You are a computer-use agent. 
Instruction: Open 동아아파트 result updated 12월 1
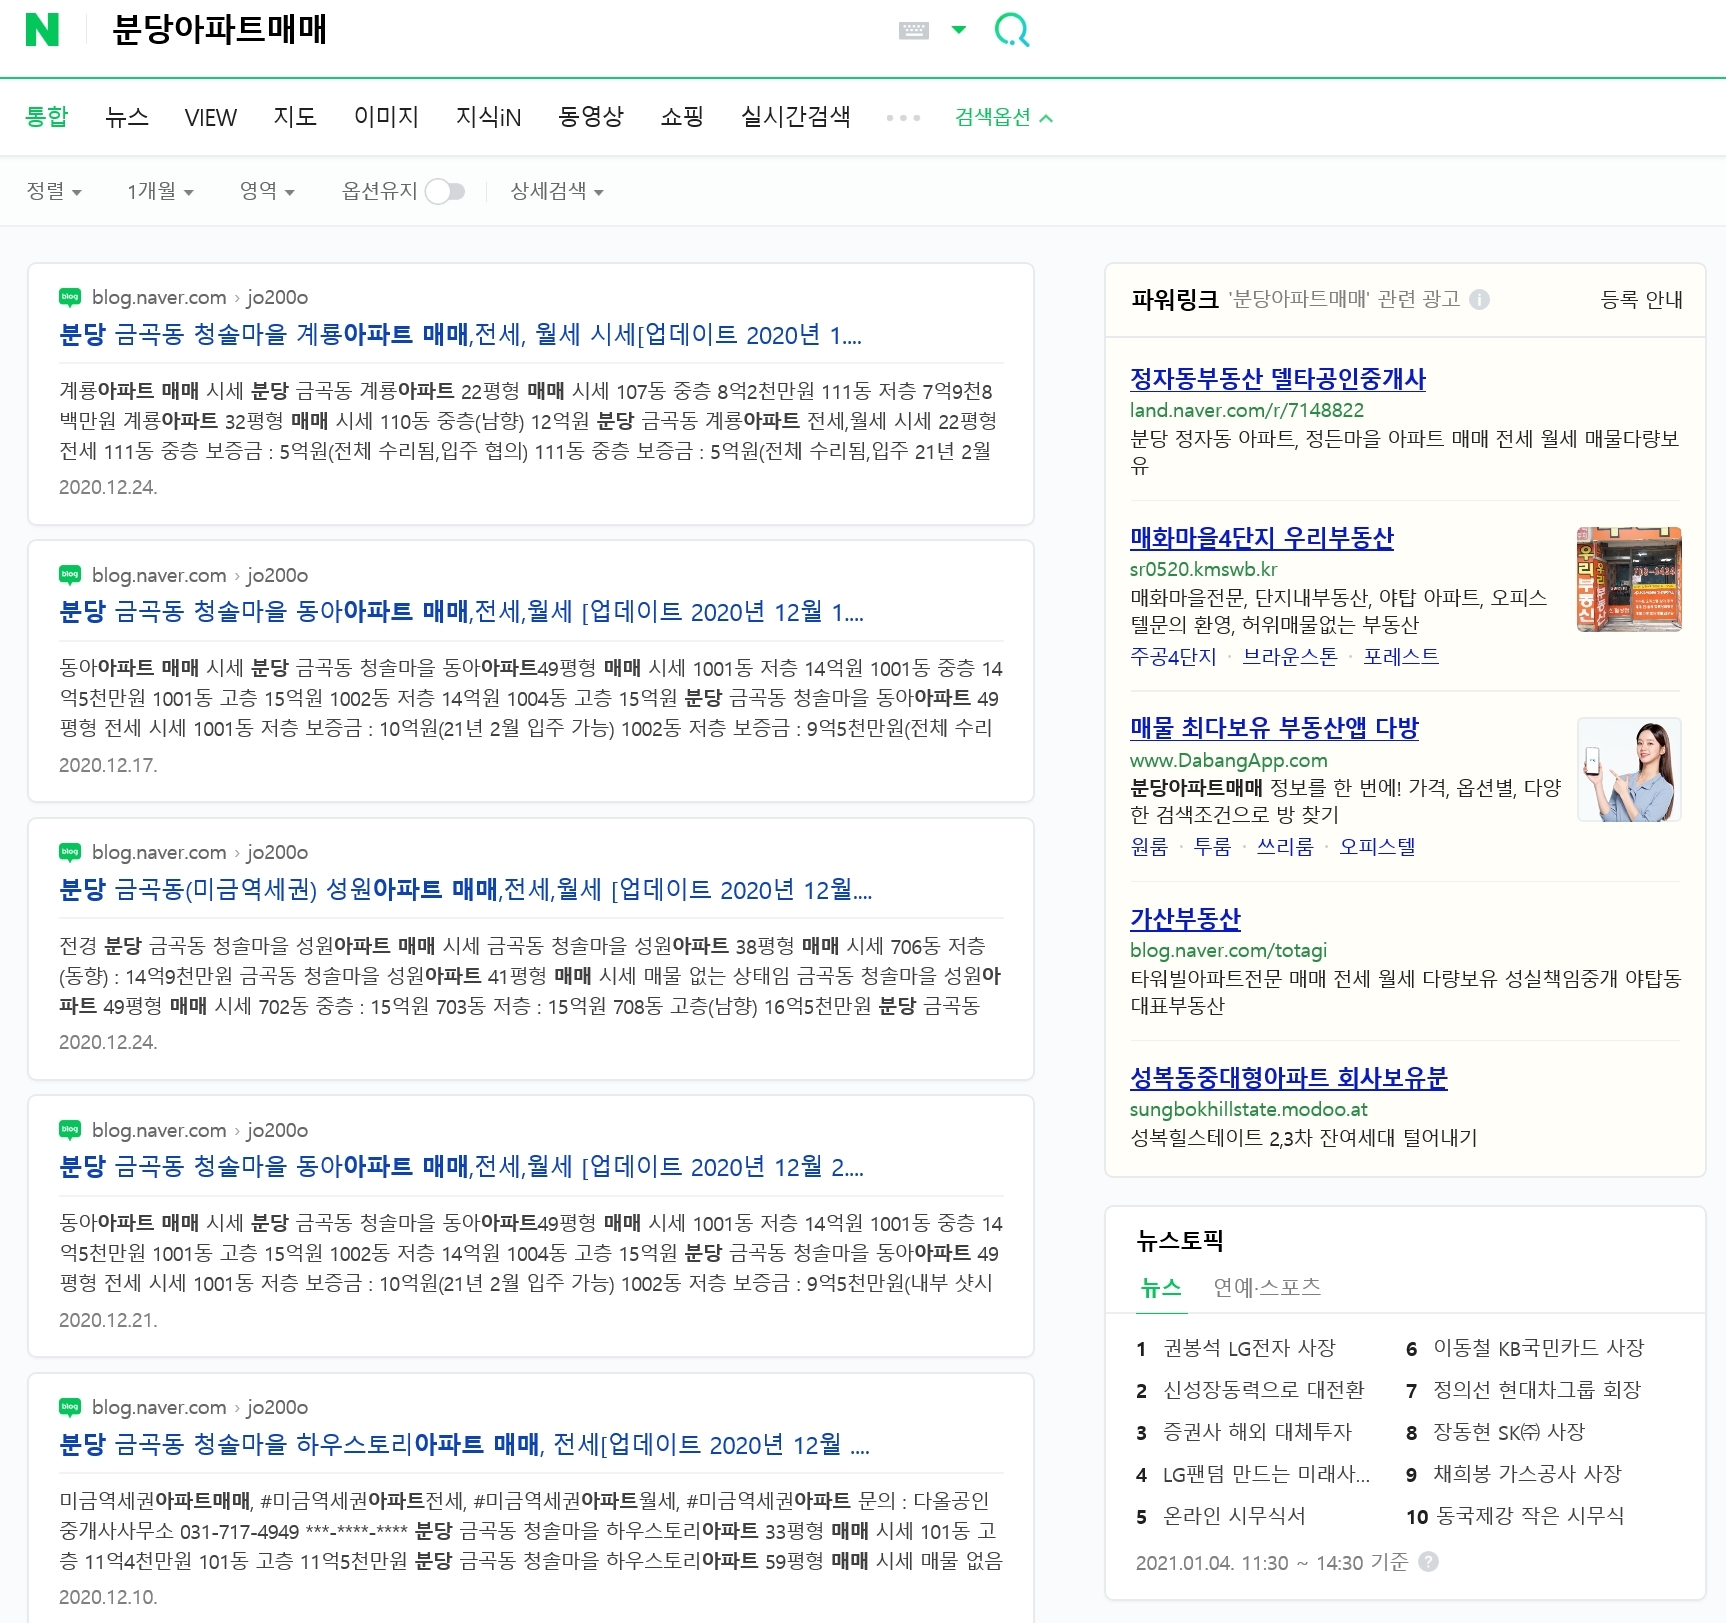(461, 611)
